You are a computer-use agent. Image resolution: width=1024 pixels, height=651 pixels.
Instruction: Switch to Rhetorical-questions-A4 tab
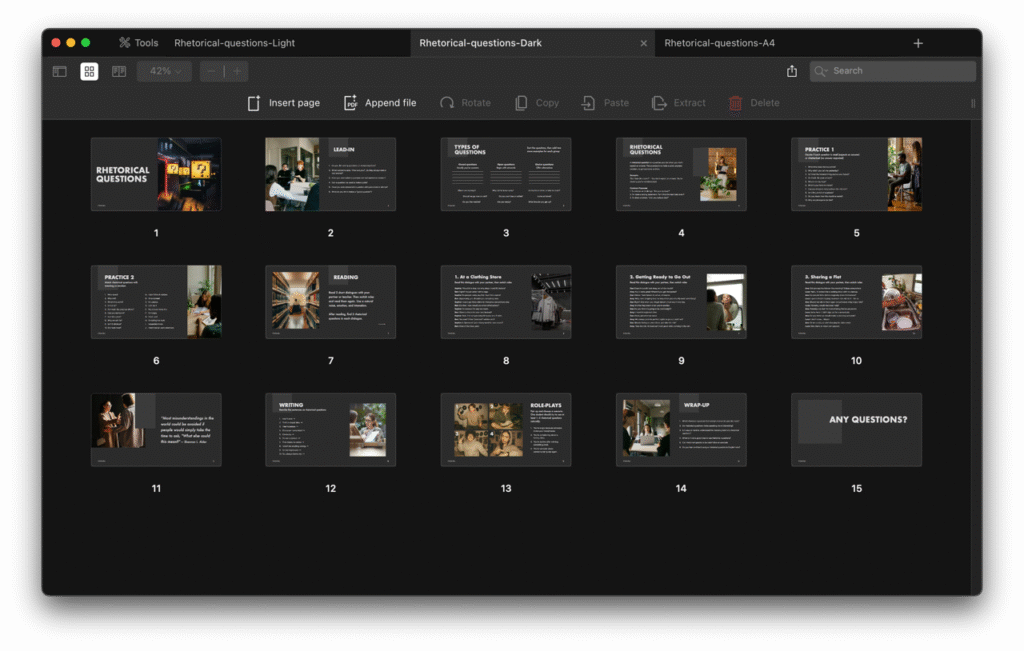pos(719,43)
